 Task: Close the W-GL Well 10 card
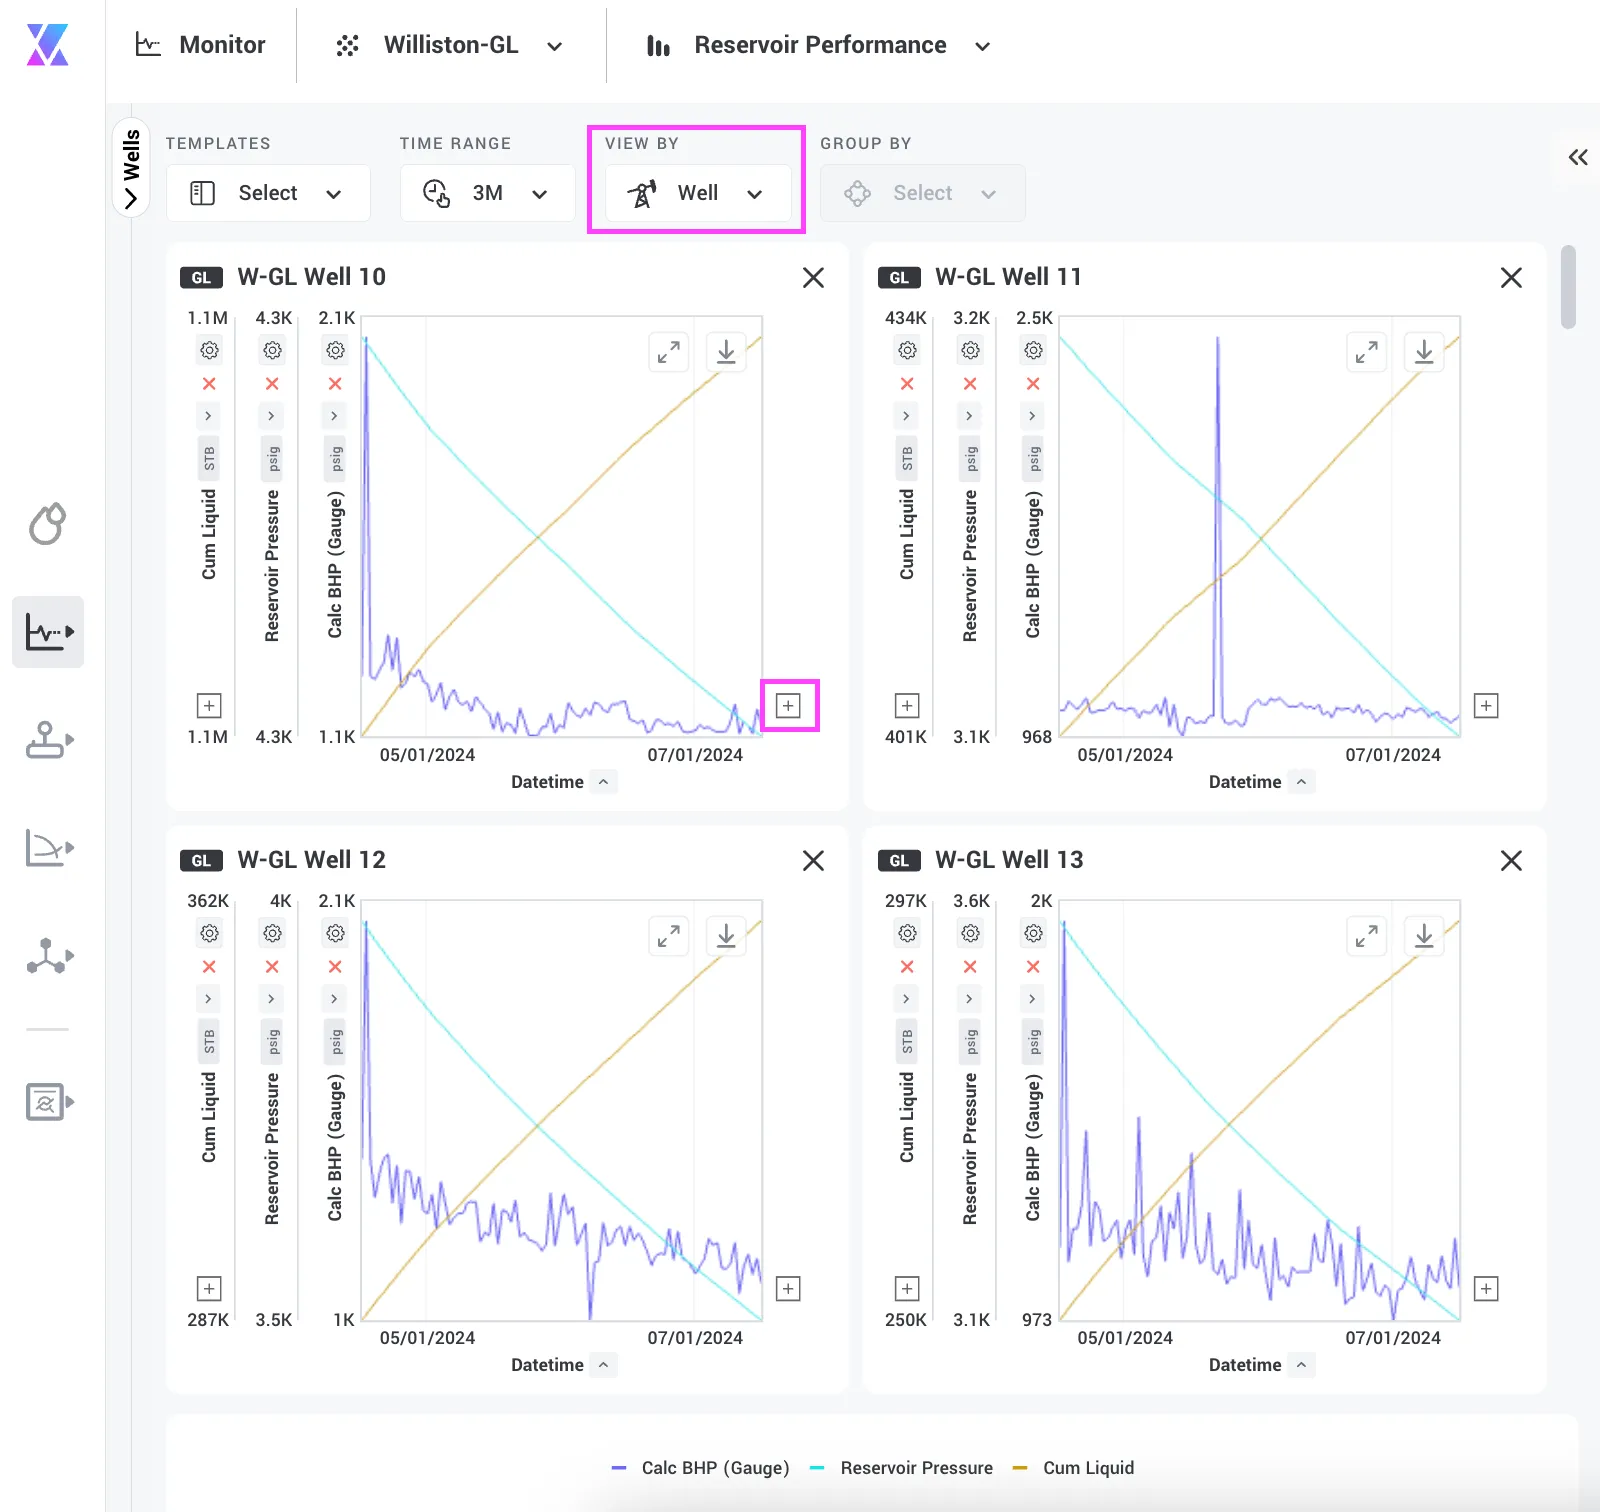click(x=814, y=278)
